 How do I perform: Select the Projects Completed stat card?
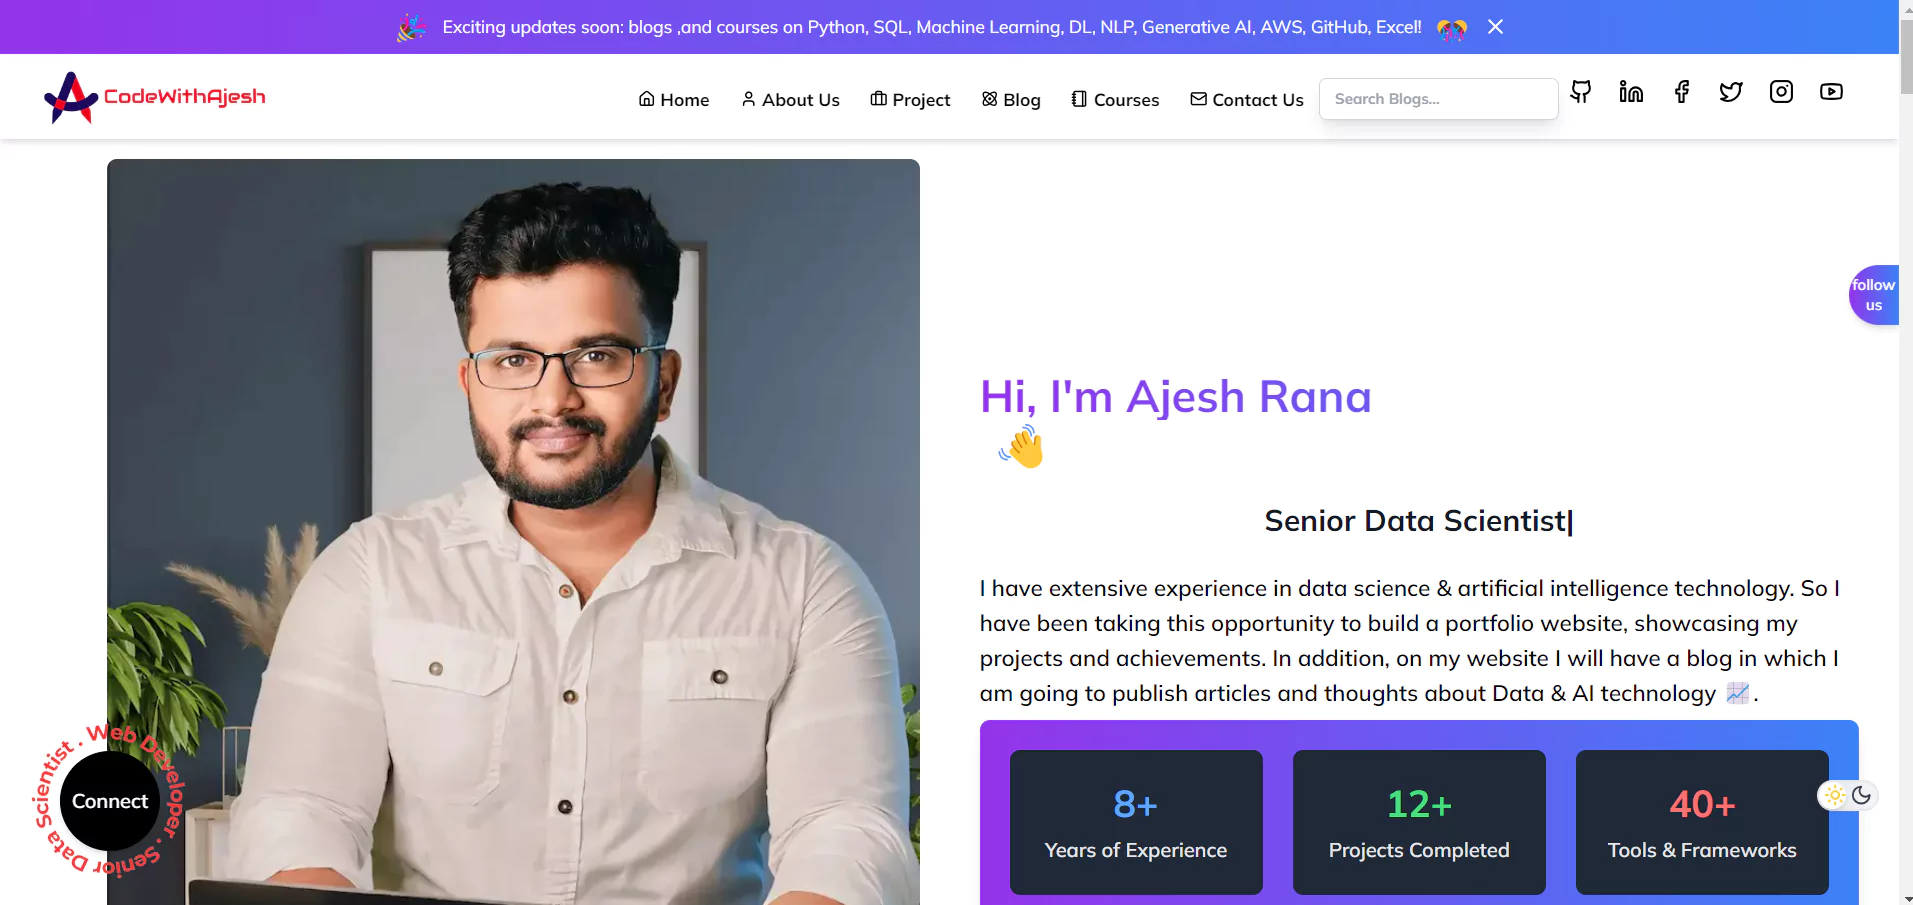coord(1418,822)
